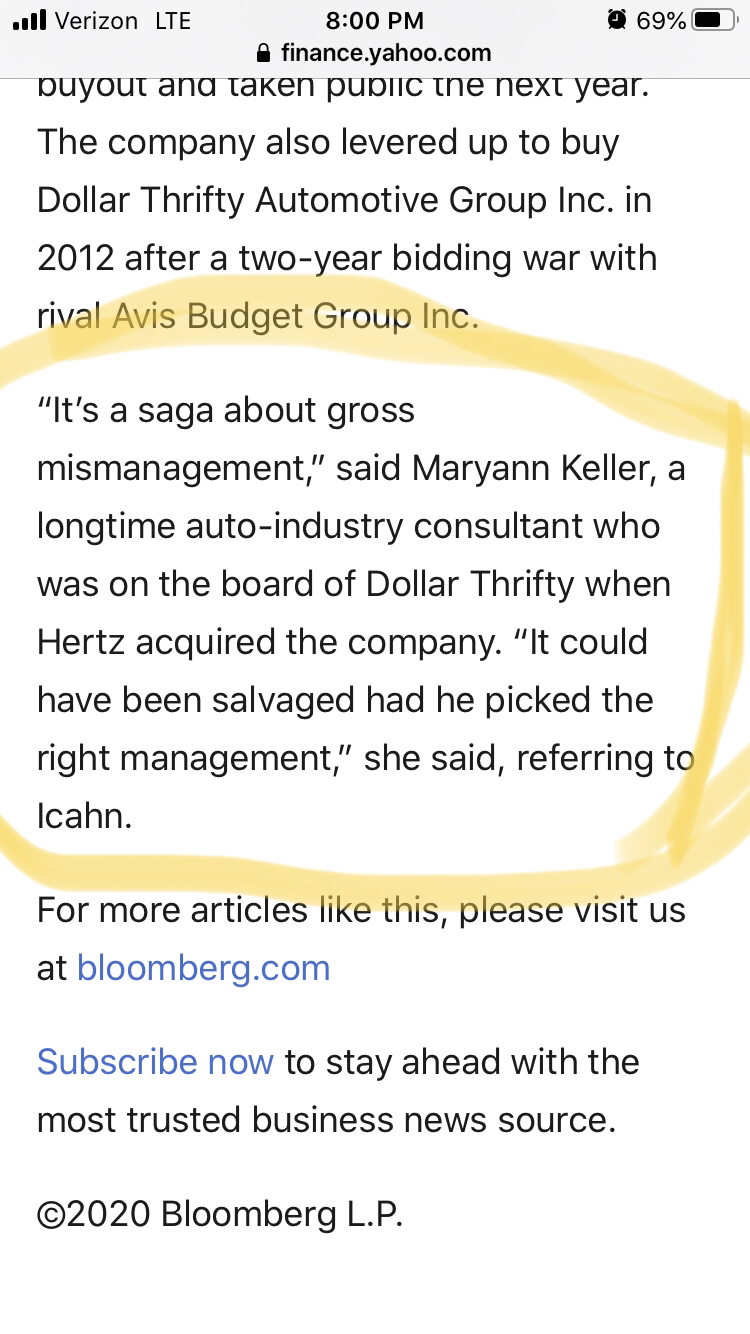
Task: Tap the ©2020 Bloomberg L.P. copyright text
Action: 220,1214
